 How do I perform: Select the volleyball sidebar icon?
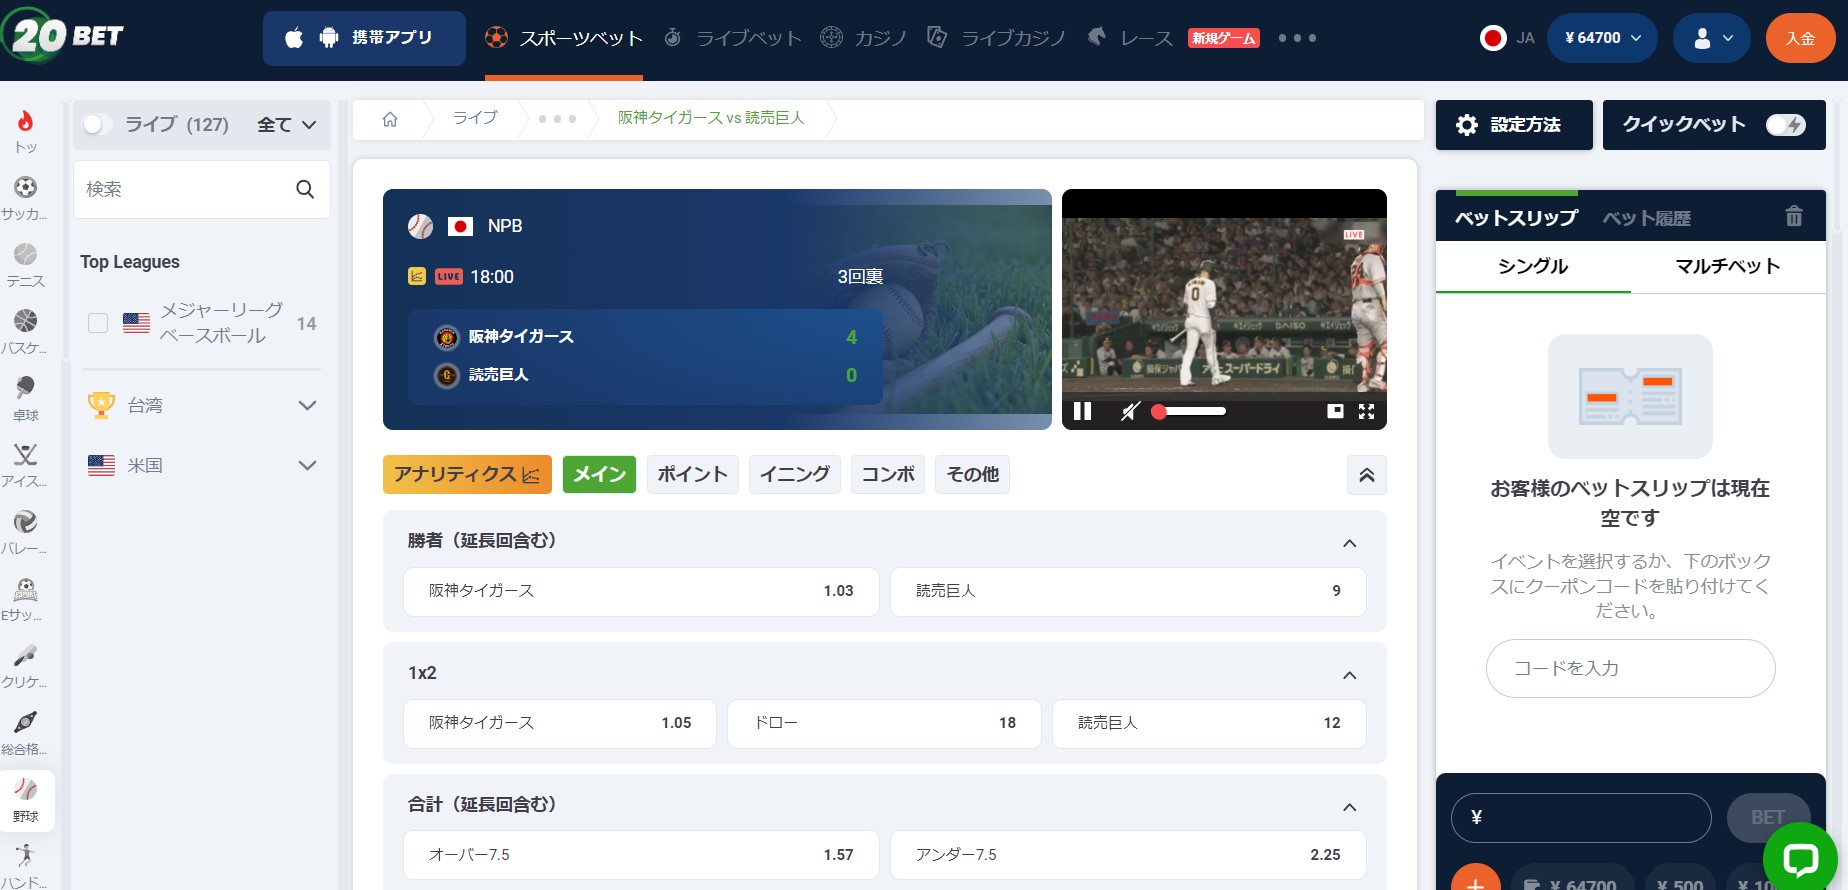[x=26, y=521]
